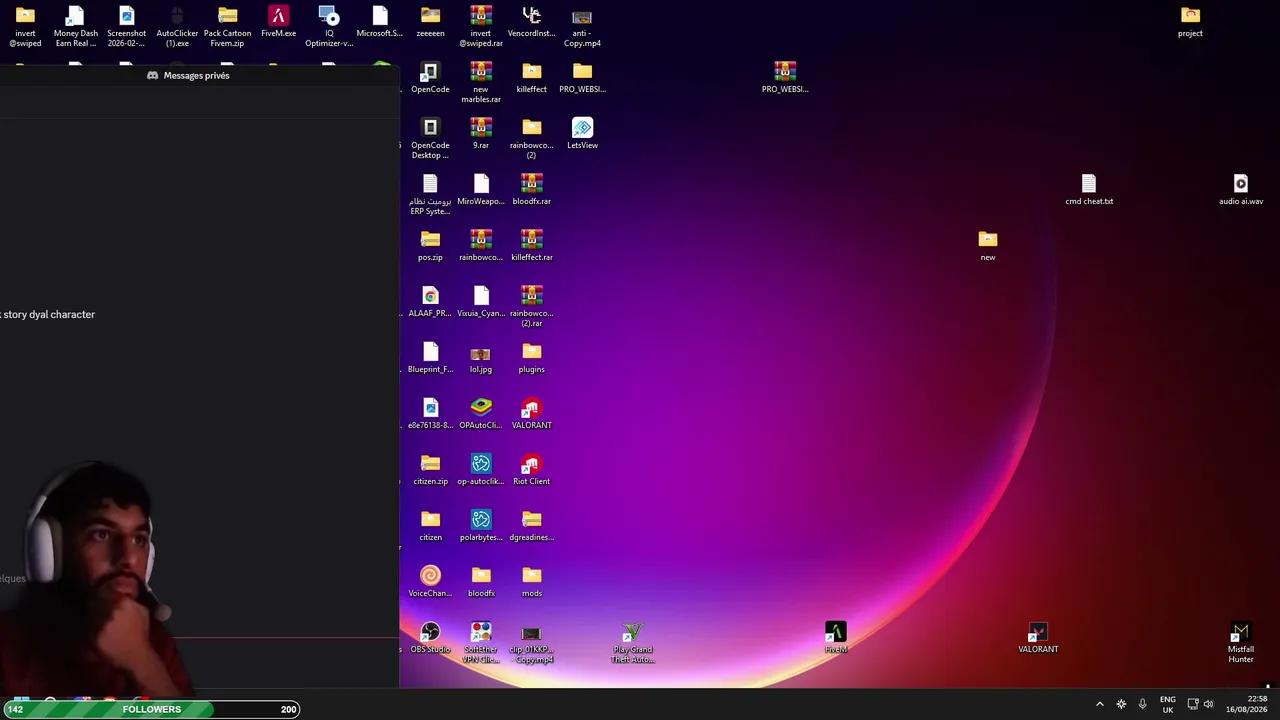Viewport: 1280px width, 720px height.
Task: Select the MiroWeapo... file icon
Action: pyautogui.click(x=481, y=190)
